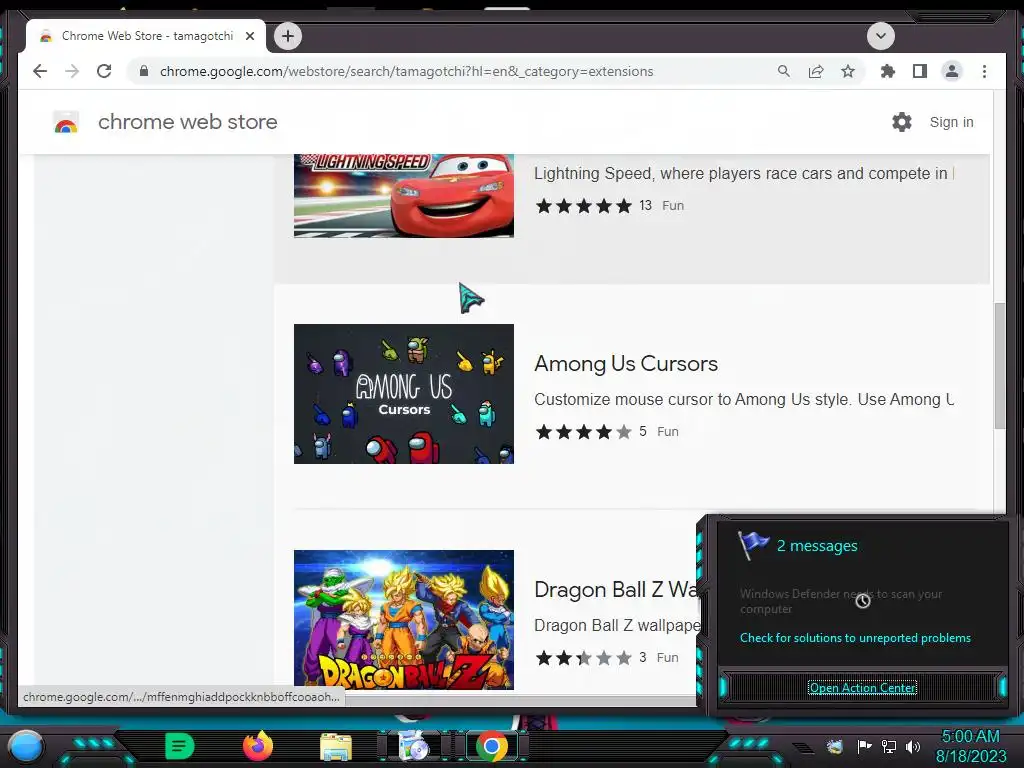Open the volume speaker tray icon
This screenshot has width=1024, height=768.
tap(913, 746)
